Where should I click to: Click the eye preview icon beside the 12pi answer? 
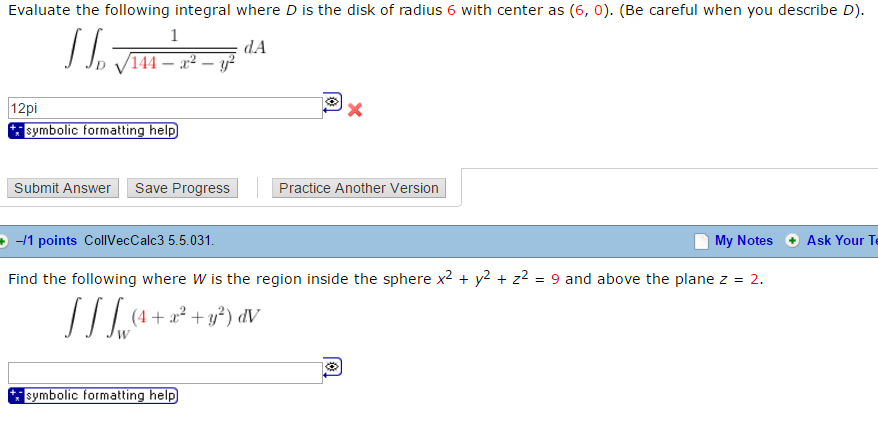pyautogui.click(x=332, y=102)
